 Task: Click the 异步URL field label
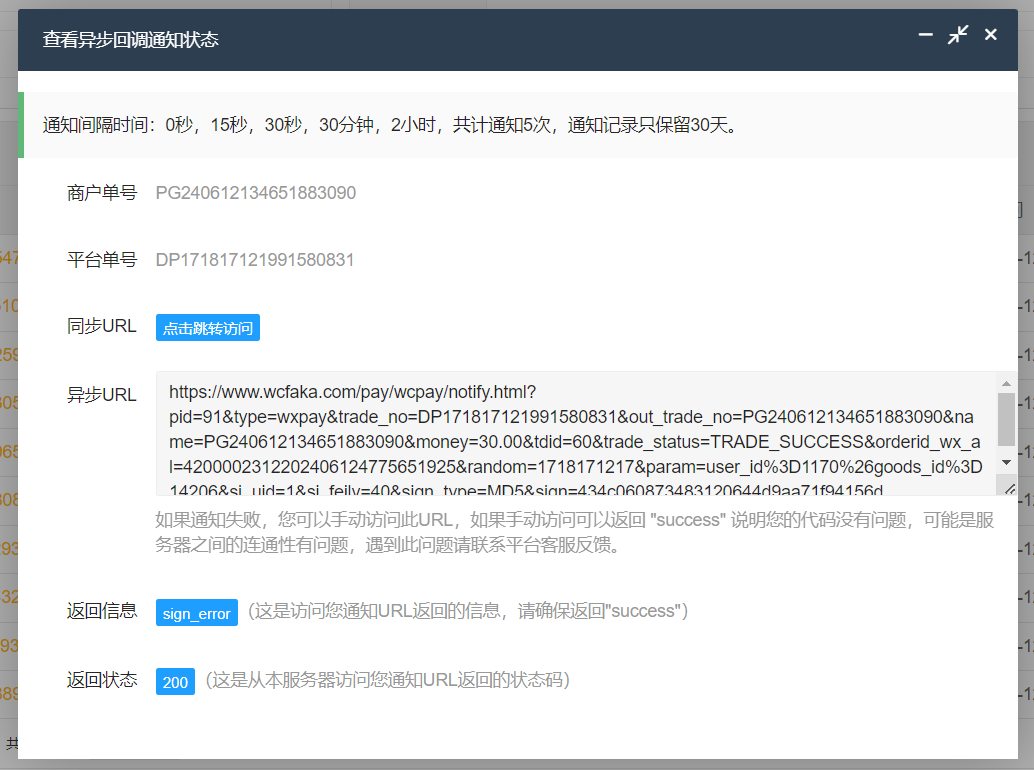[101, 395]
